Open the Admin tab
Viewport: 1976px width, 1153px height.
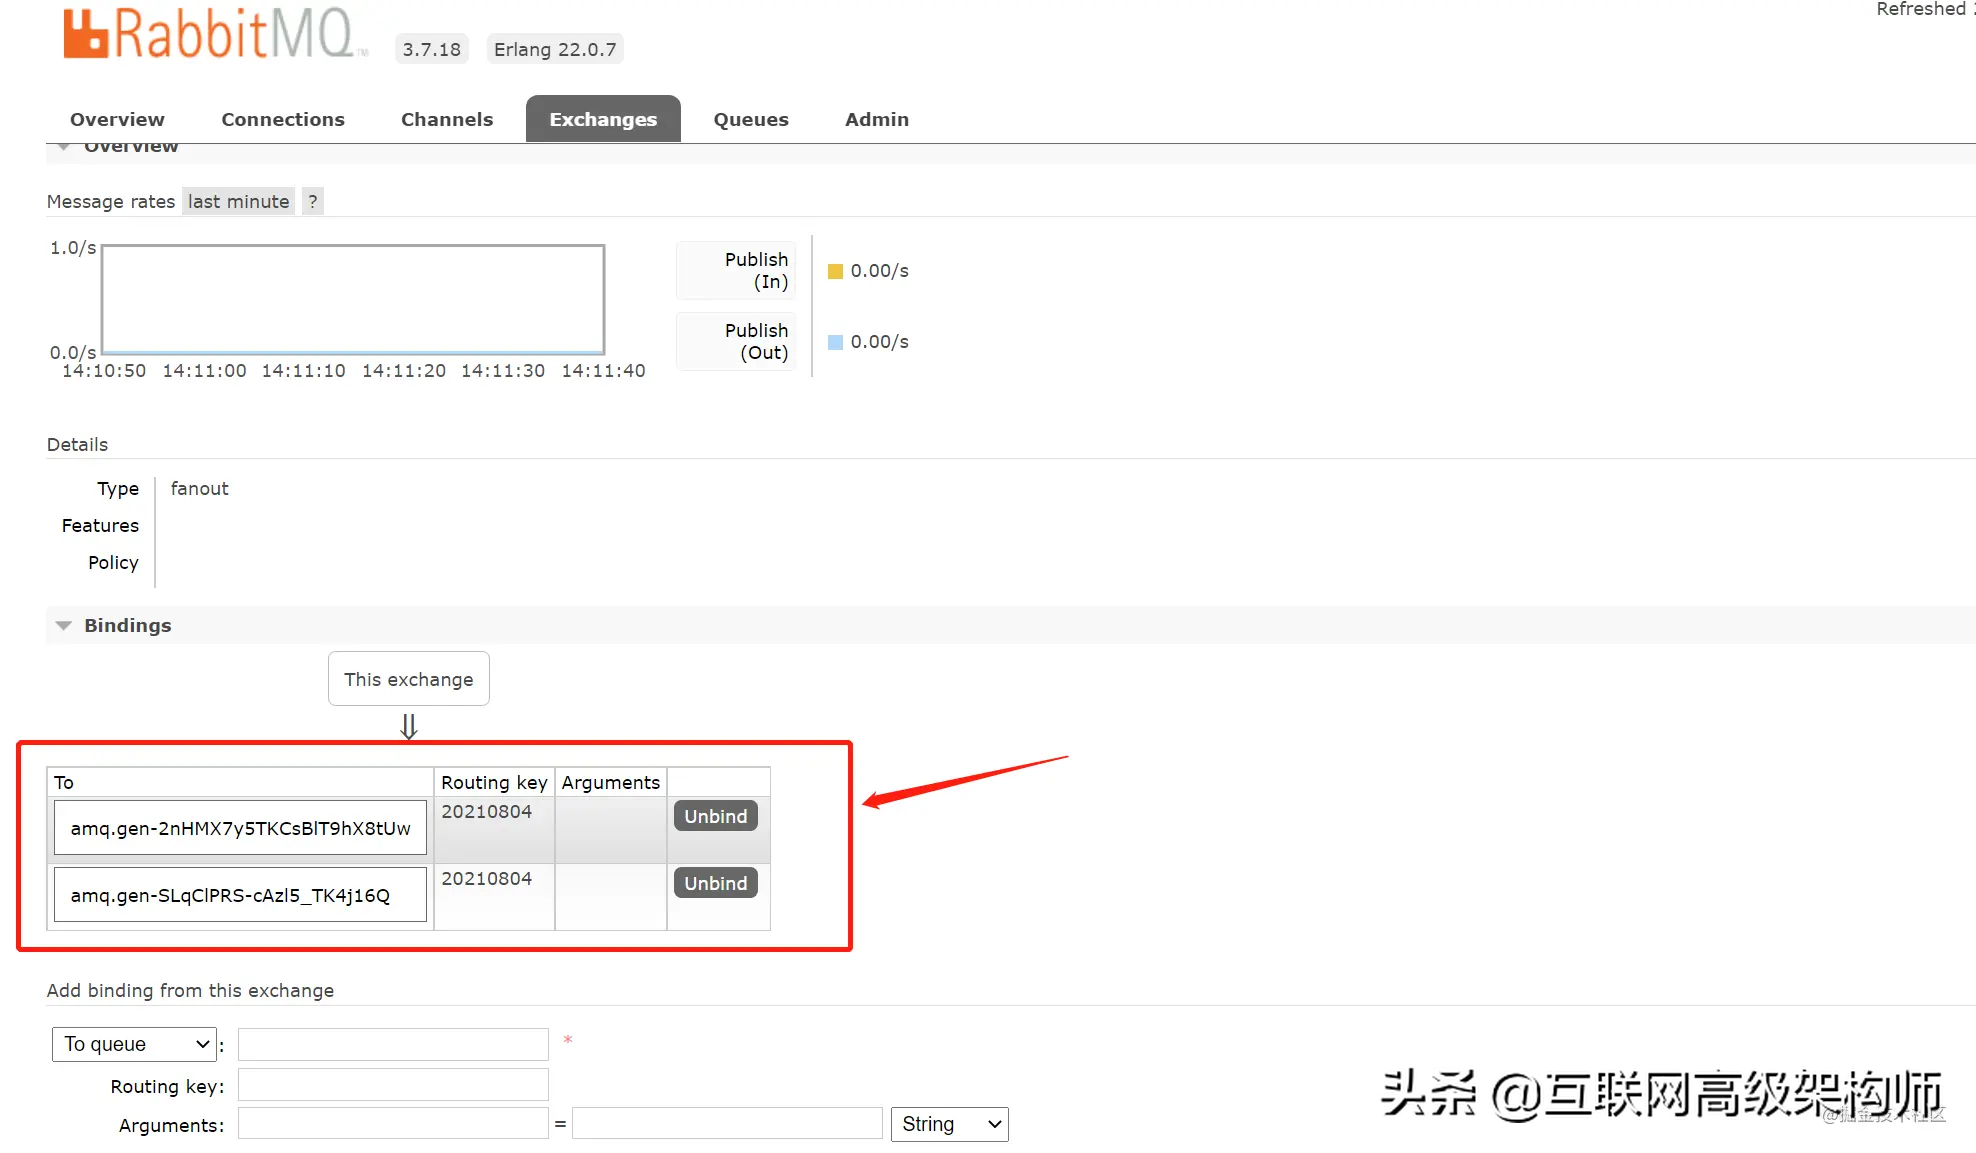point(876,119)
